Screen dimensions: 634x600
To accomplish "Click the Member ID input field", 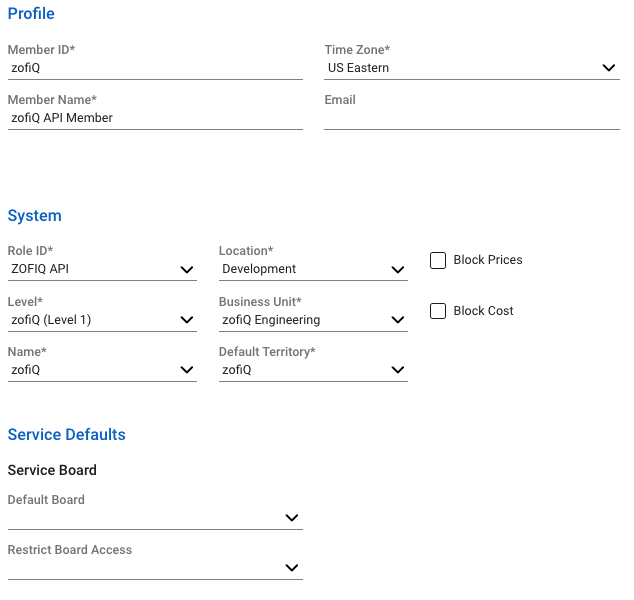I will 155,68.
